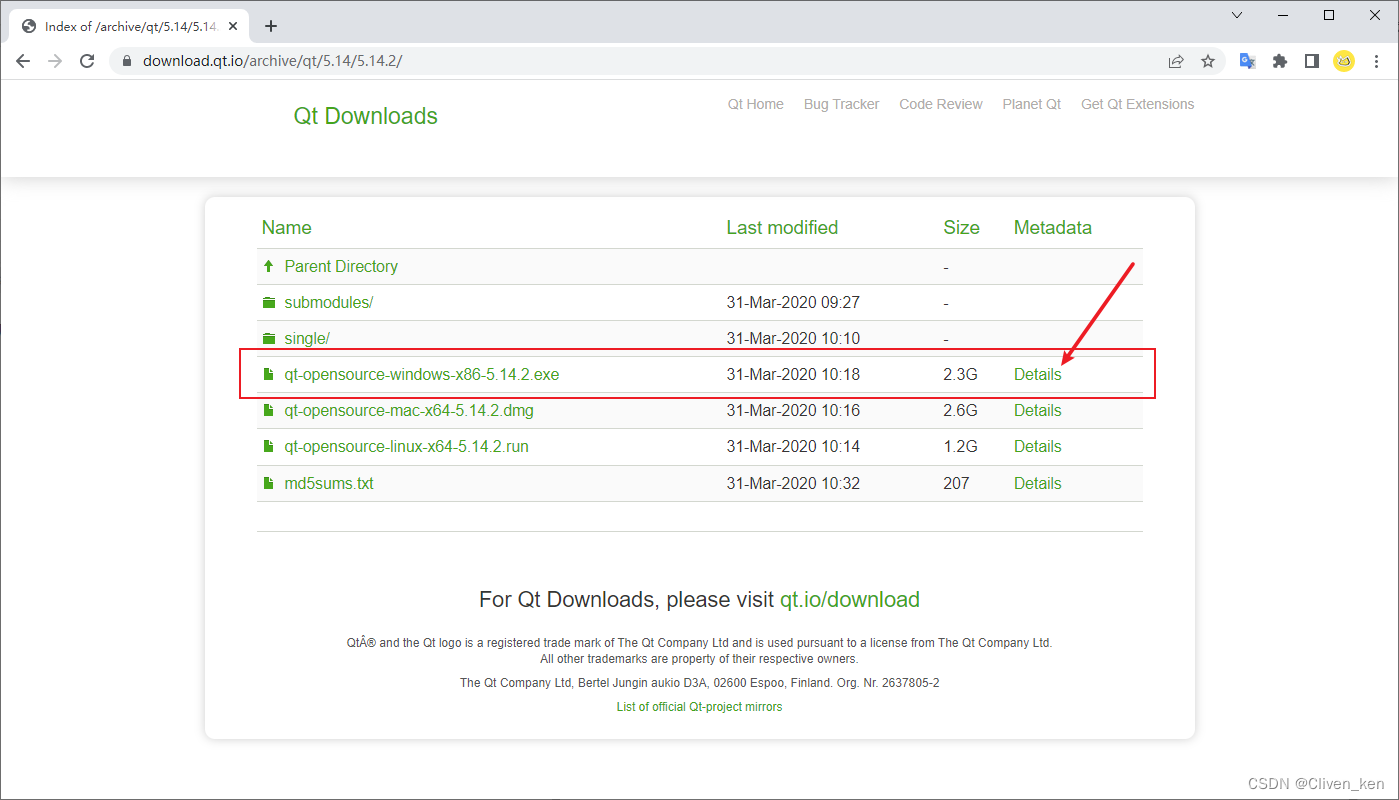Open Planet Qt in the top navigation
Viewport: 1399px width, 800px height.
tap(1032, 104)
